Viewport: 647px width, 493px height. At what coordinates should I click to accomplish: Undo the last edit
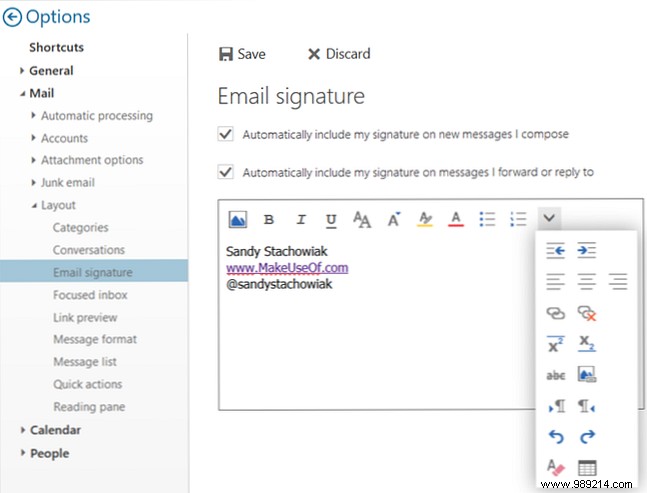click(556, 436)
